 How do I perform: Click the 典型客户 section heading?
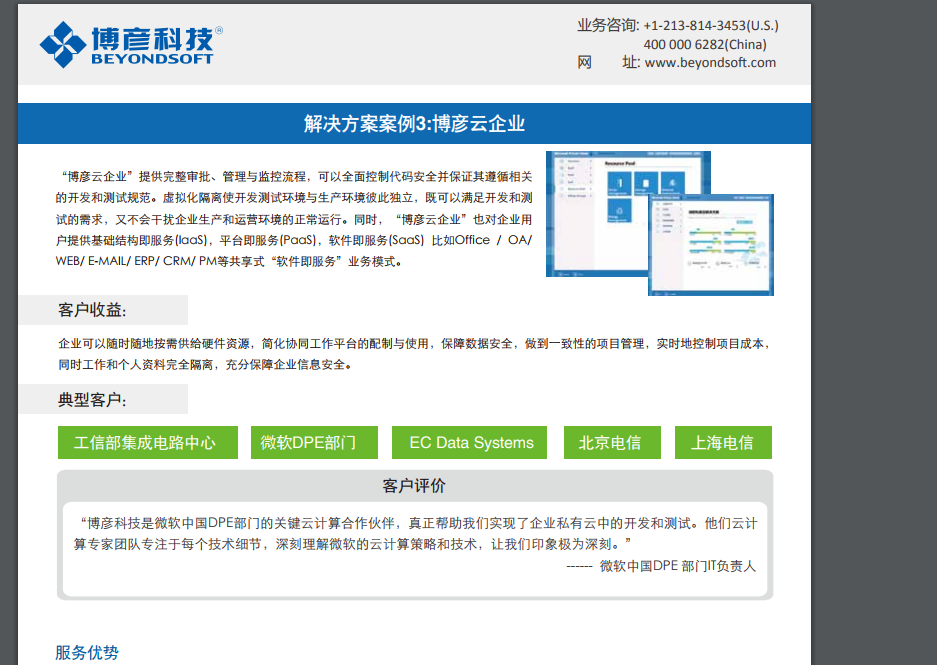[92, 400]
